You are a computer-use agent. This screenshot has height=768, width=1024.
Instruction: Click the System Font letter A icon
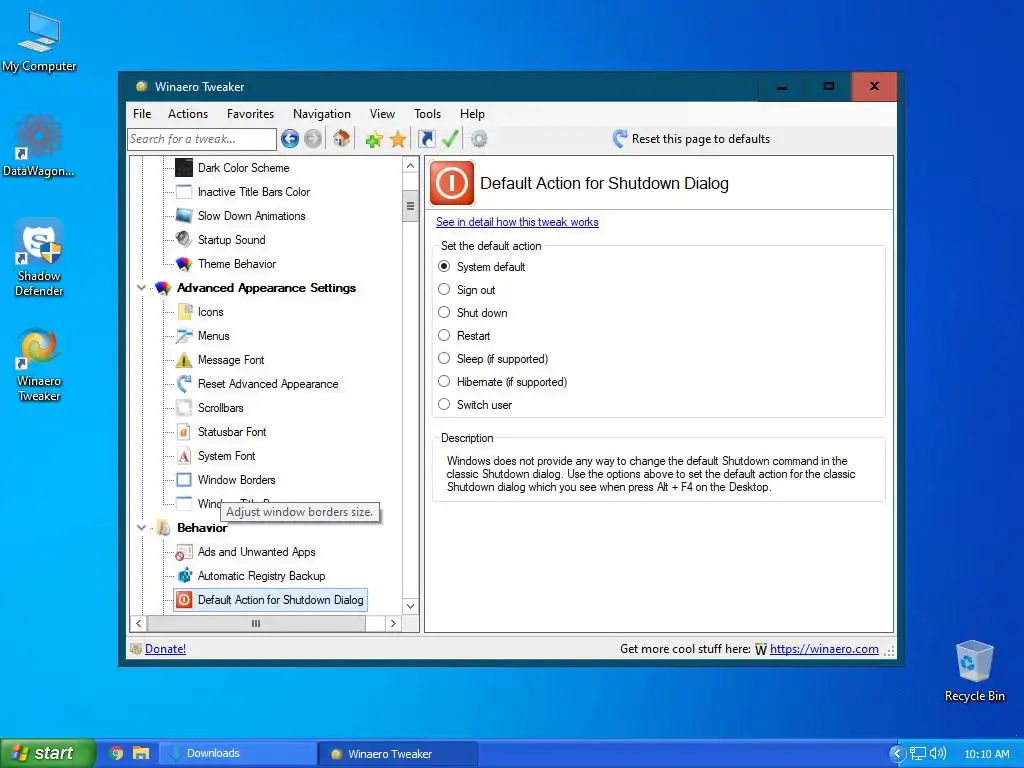coord(184,456)
